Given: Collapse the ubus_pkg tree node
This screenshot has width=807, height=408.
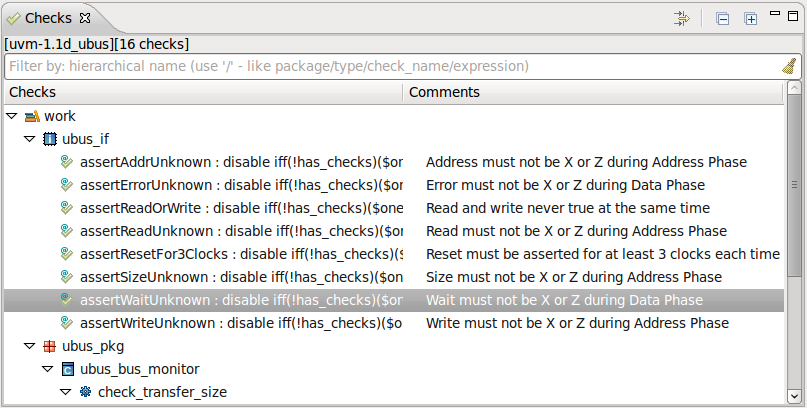Looking at the screenshot, I should 29,347.
